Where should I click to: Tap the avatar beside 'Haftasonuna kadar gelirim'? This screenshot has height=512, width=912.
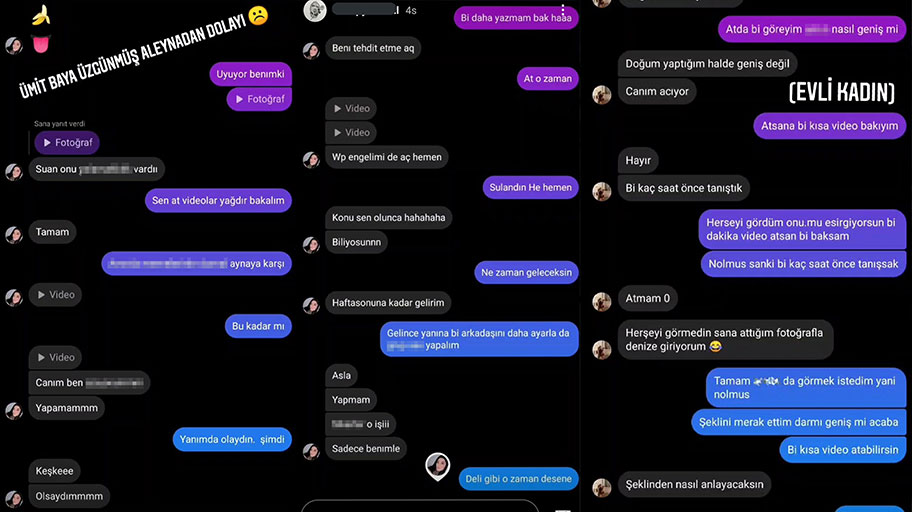point(311,305)
